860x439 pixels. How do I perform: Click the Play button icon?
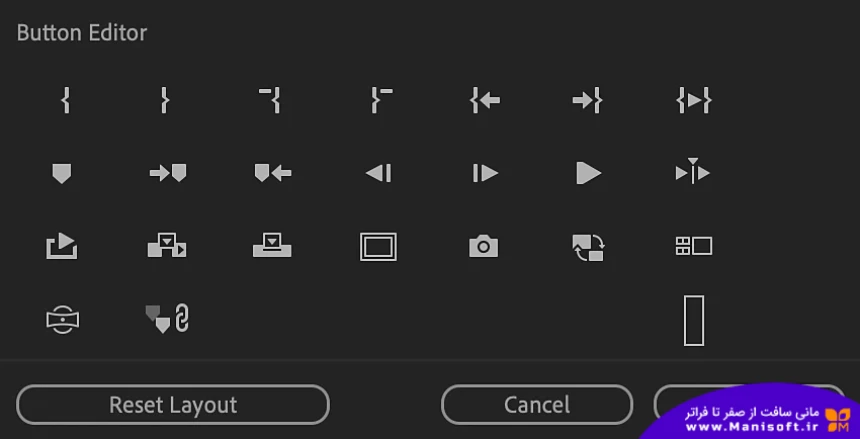coord(589,173)
